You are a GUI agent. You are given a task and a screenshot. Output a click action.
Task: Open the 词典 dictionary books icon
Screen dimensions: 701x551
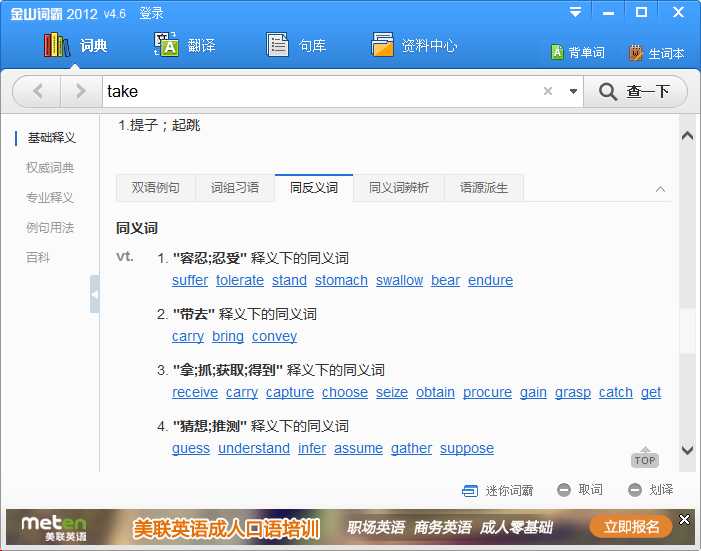coord(57,45)
